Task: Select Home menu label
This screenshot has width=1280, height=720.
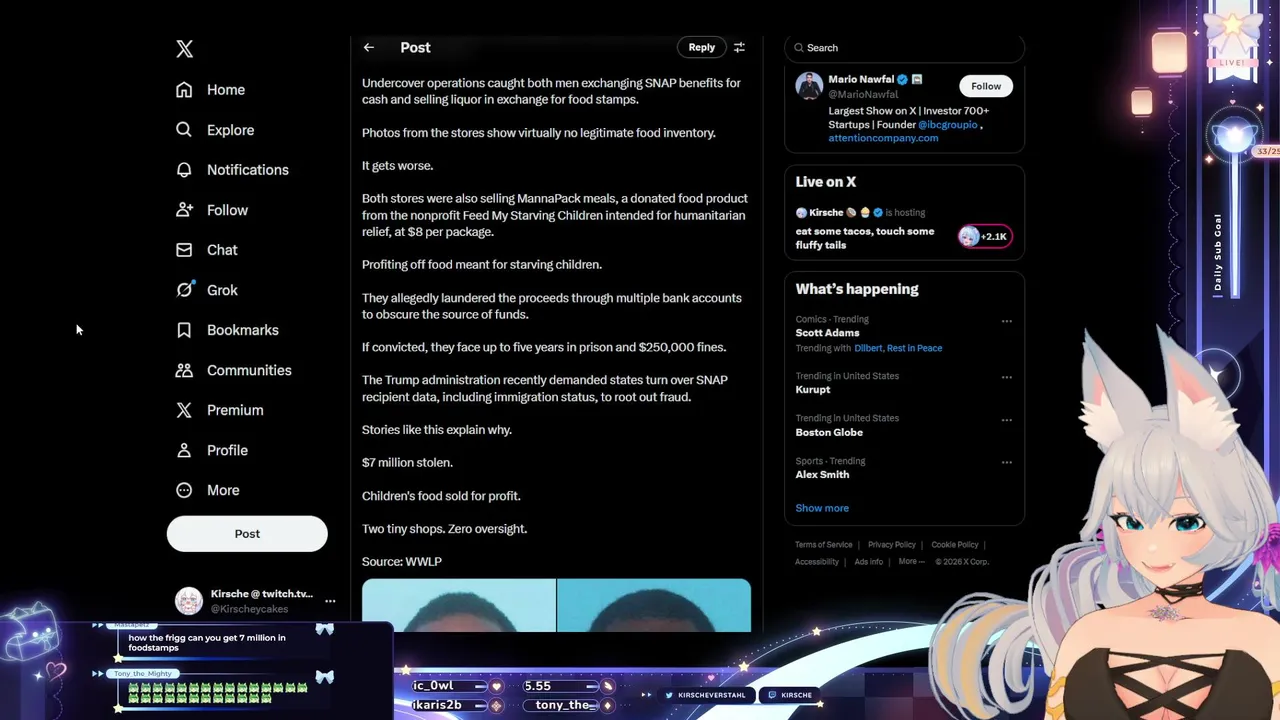Action: pos(226,90)
